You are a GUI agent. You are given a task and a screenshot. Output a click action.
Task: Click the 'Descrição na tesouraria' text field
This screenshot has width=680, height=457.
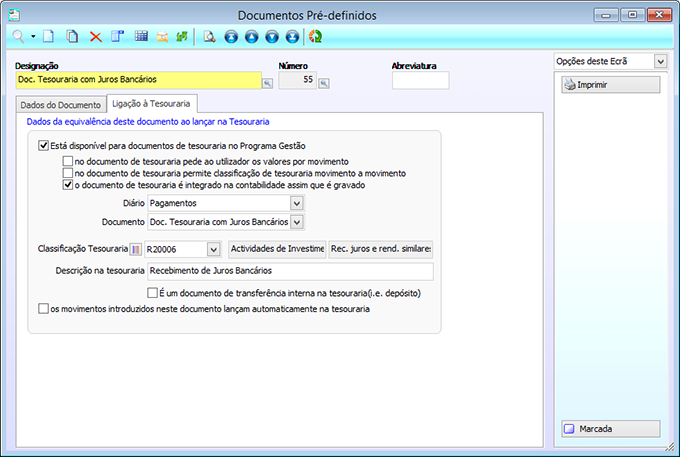pos(290,271)
